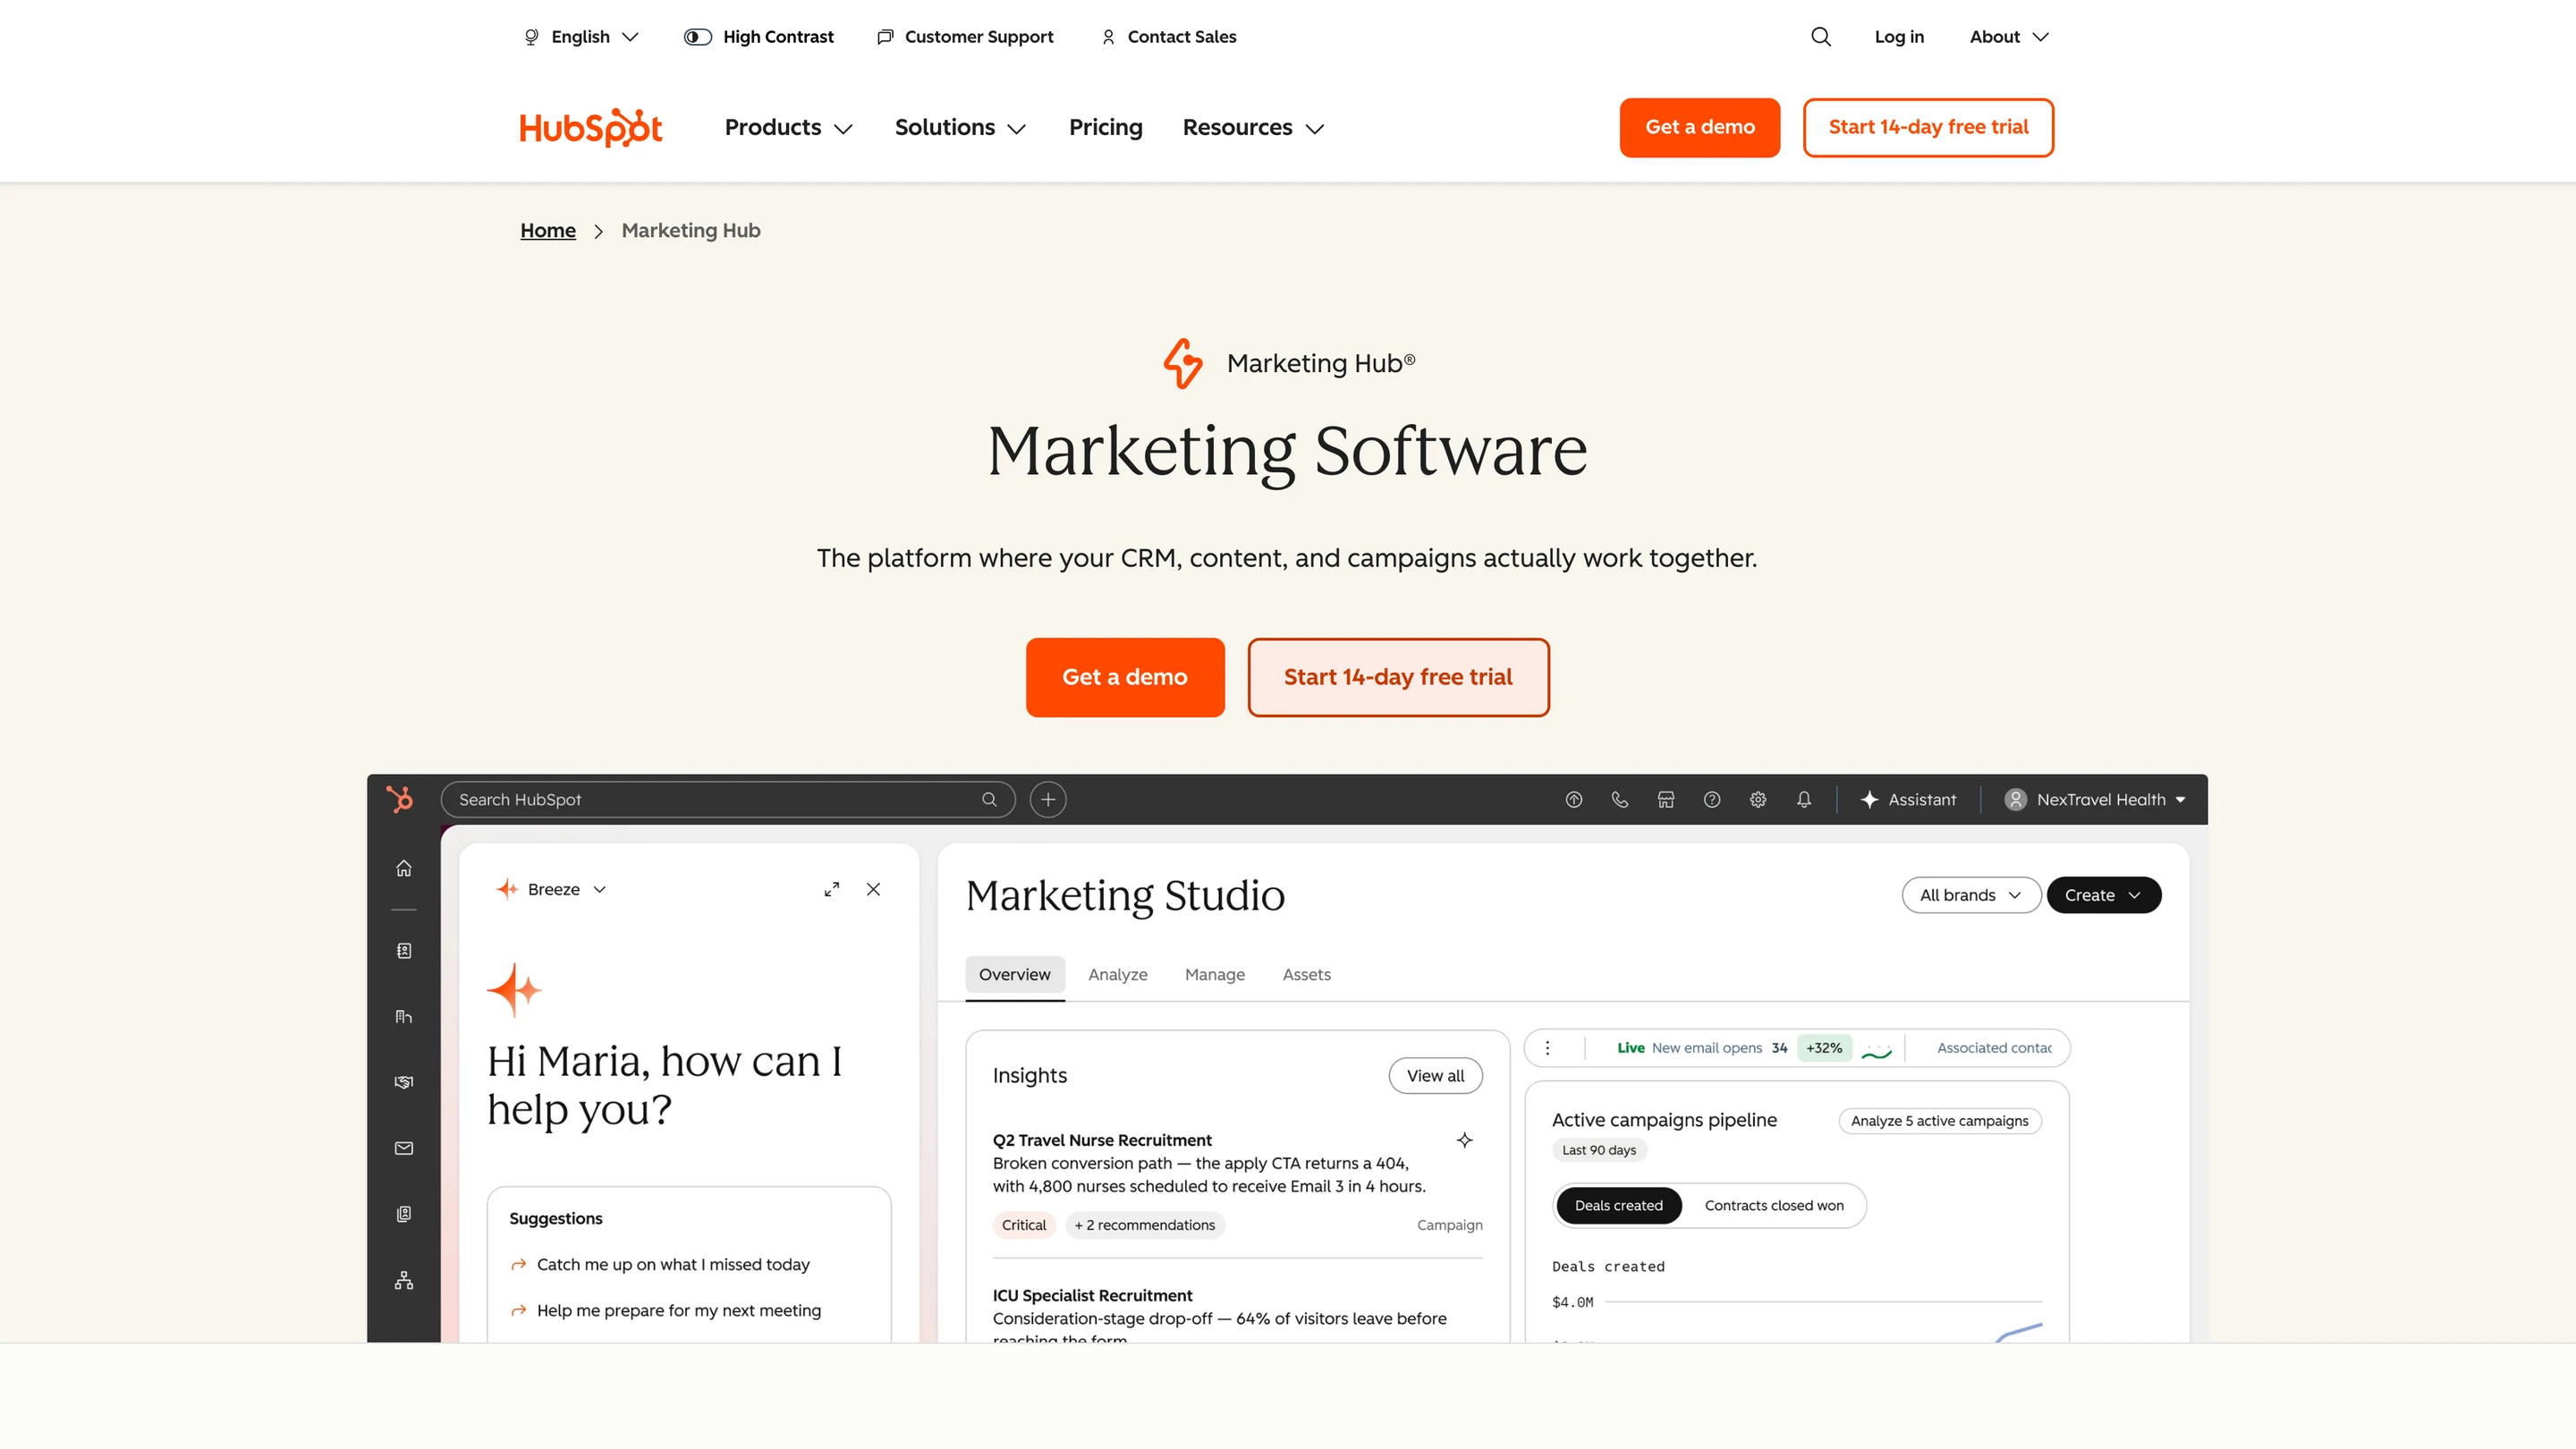The width and height of the screenshot is (2576, 1449).
Task: Close the Breeze assistant panel
Action: tap(874, 889)
